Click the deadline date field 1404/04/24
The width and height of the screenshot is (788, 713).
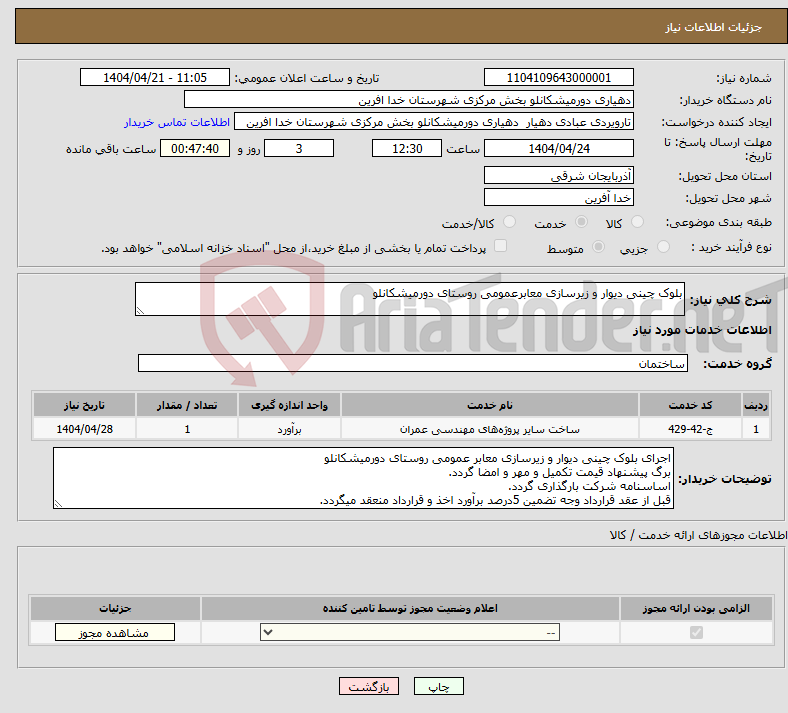click(559, 148)
